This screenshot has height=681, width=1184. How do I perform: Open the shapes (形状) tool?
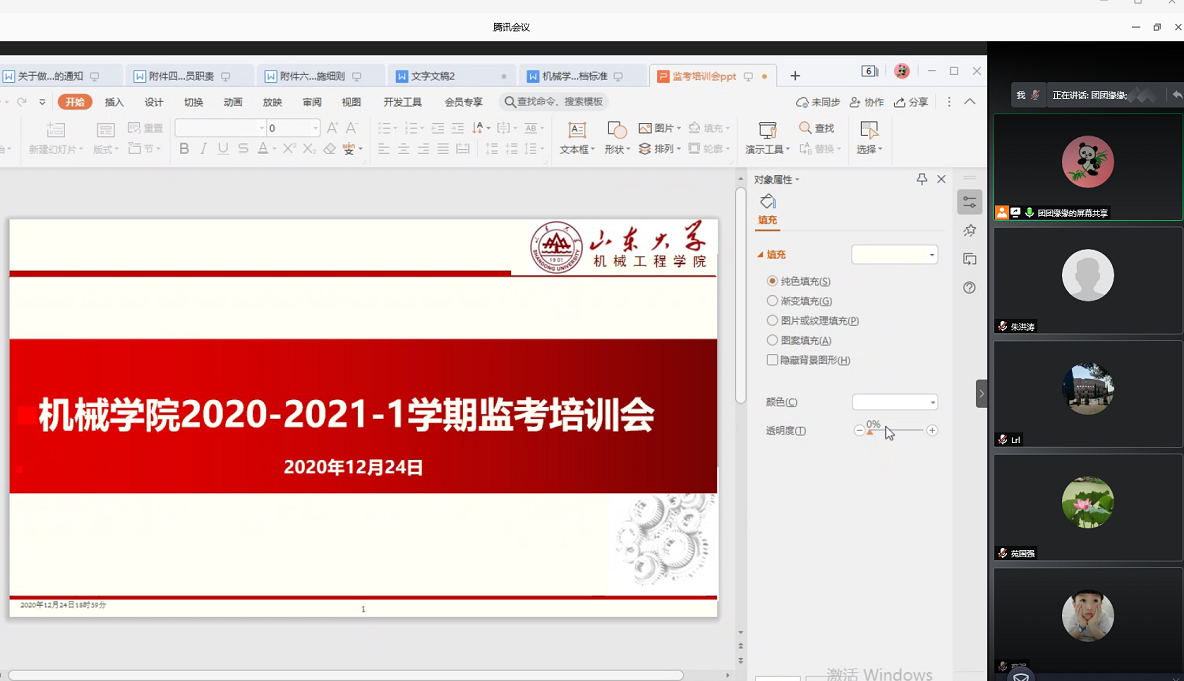pos(616,131)
